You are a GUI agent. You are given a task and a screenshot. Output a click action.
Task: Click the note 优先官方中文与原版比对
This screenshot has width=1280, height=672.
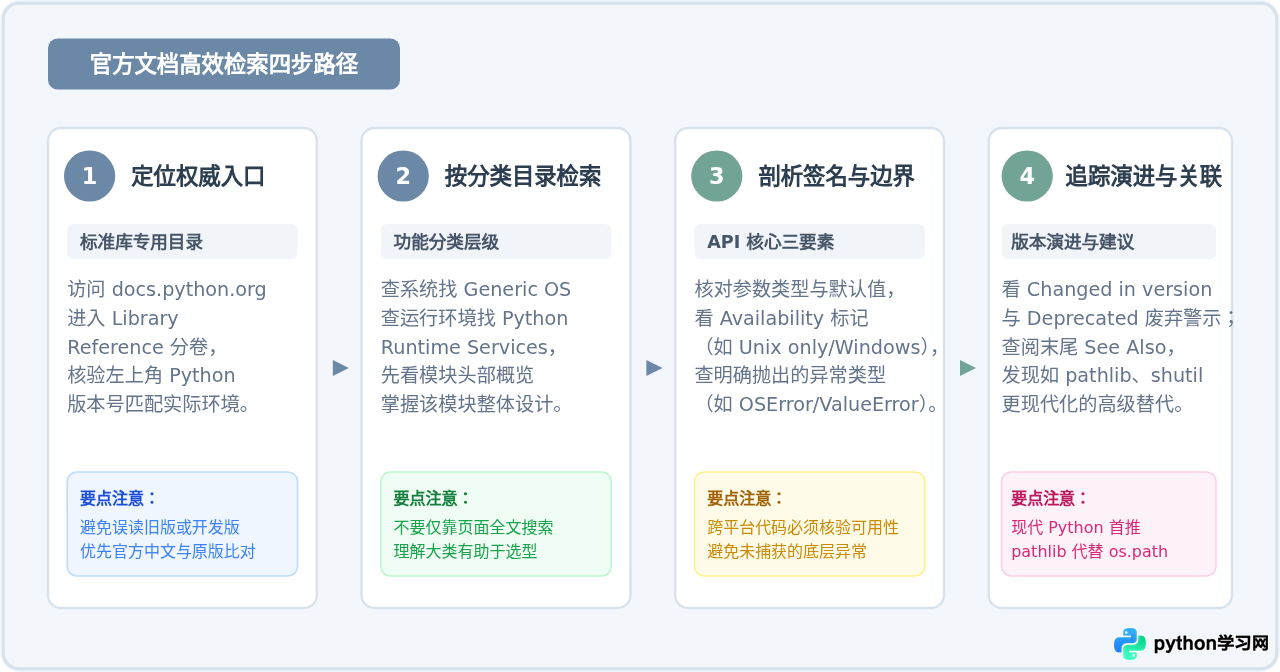pyautogui.click(x=168, y=551)
